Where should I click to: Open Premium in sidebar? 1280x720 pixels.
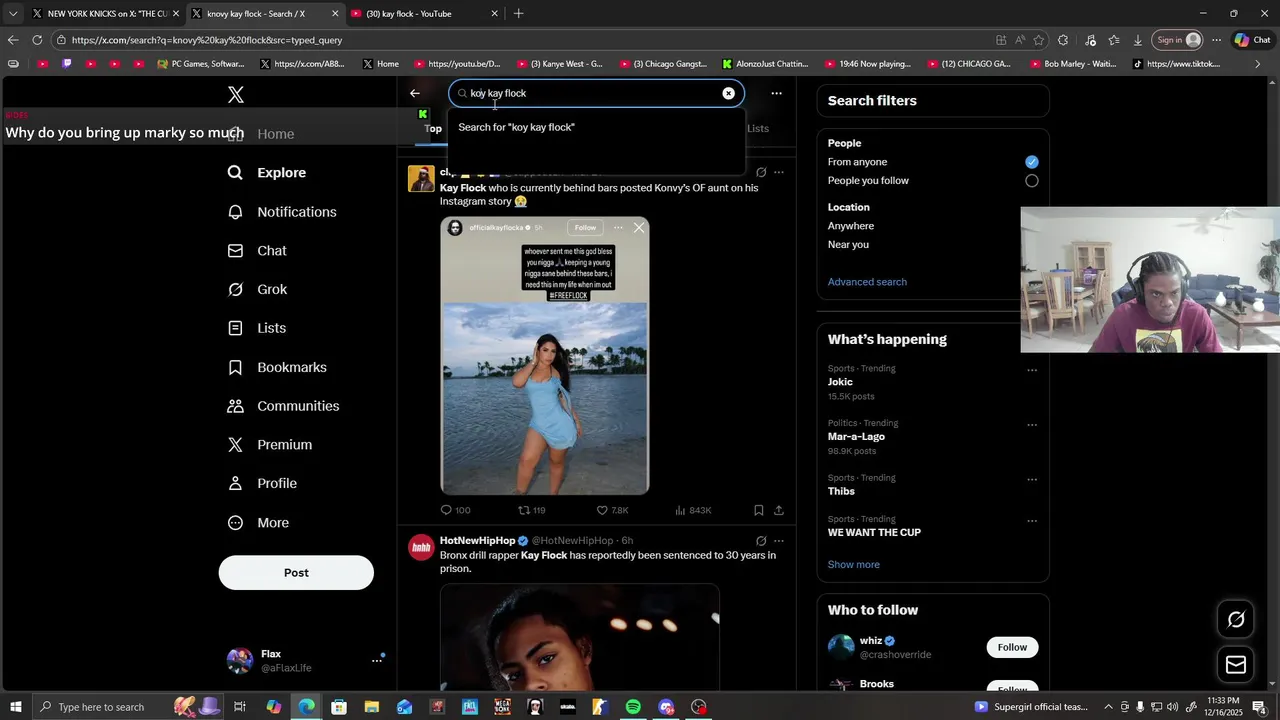tap(270, 445)
